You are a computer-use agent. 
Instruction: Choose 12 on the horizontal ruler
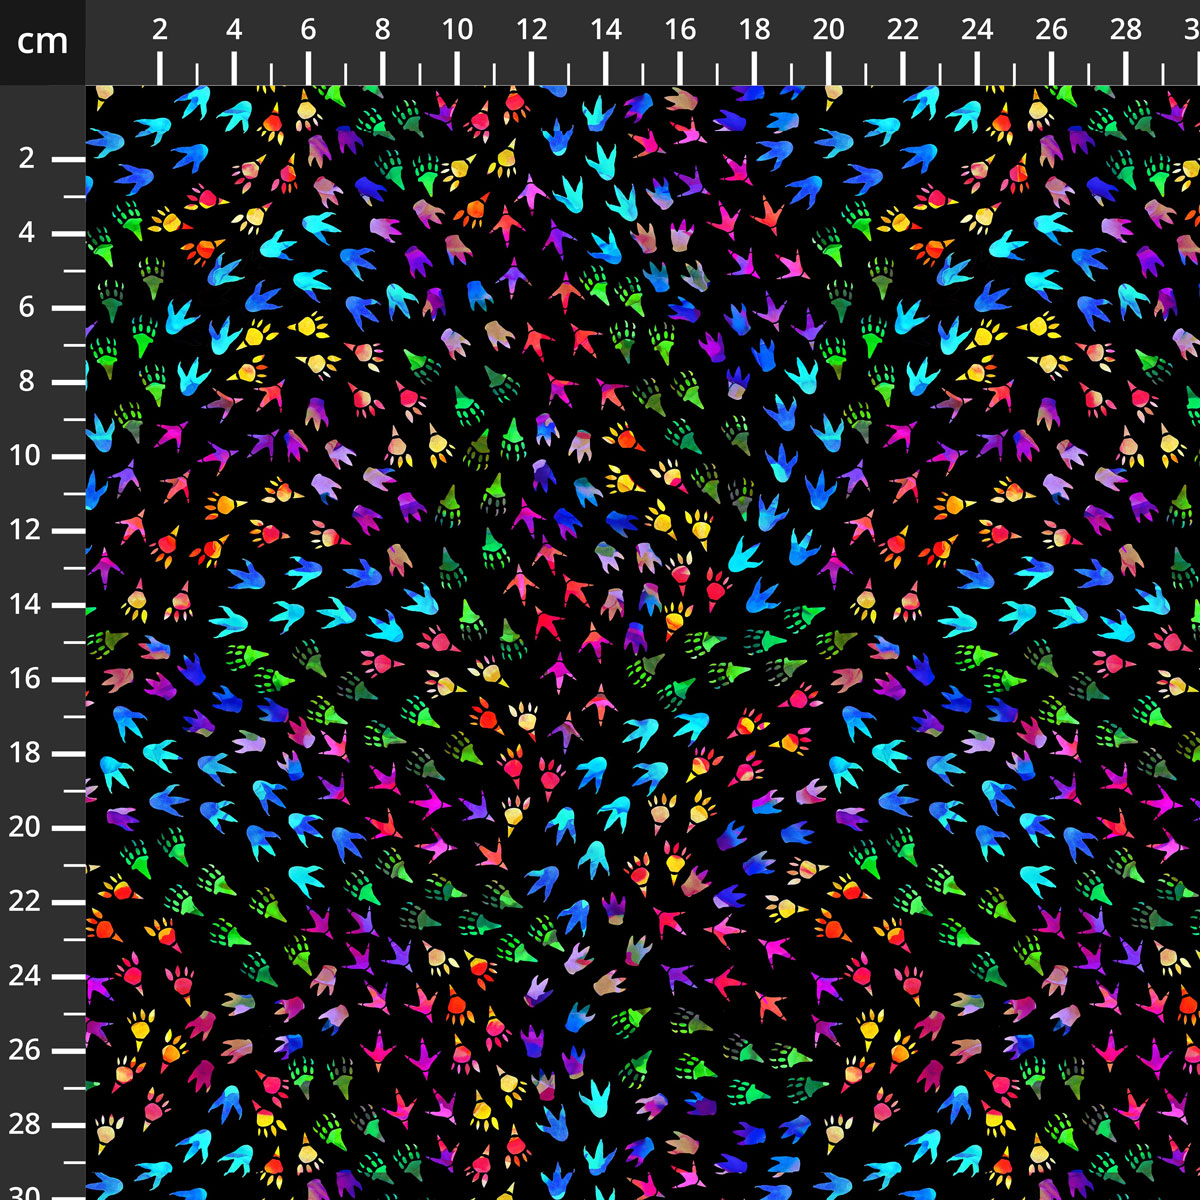(x=531, y=30)
